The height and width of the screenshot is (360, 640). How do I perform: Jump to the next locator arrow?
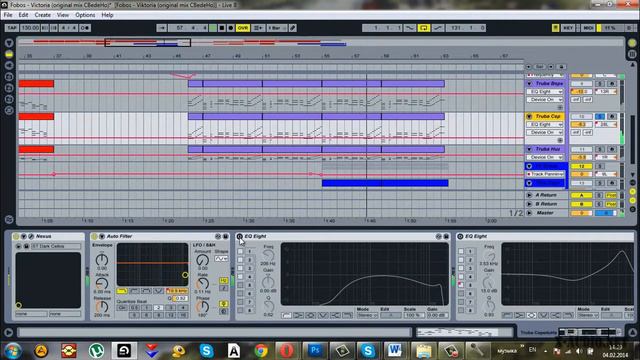point(551,67)
